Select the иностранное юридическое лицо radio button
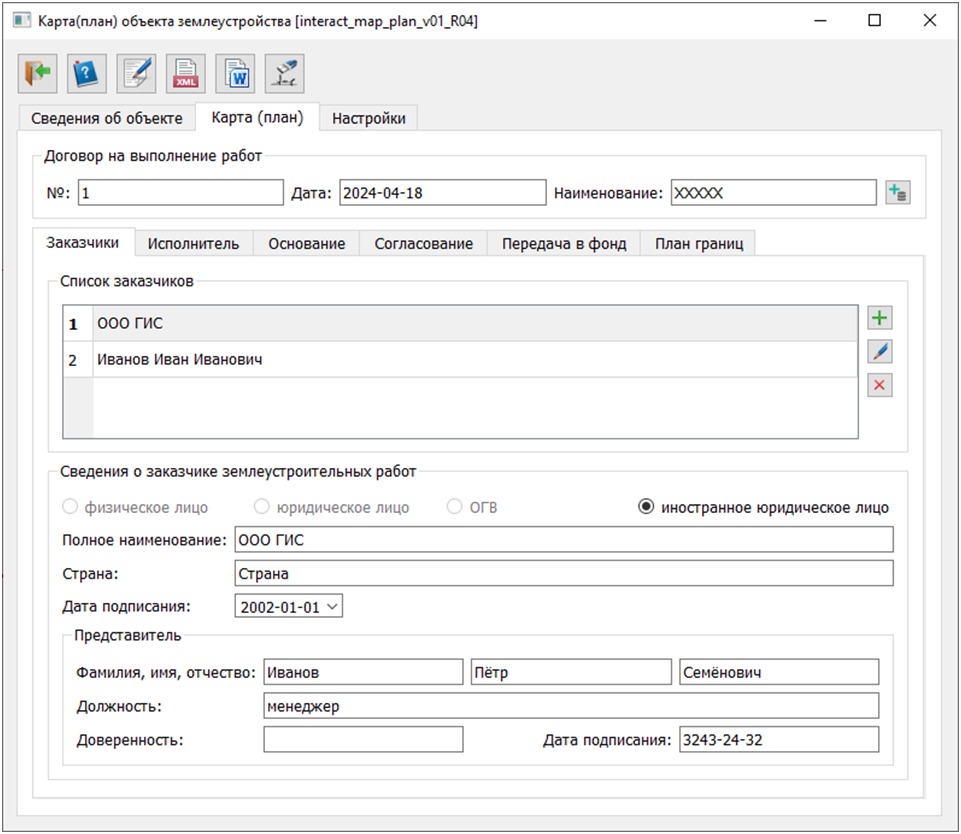The width and height of the screenshot is (961, 834). pyautogui.click(x=646, y=507)
